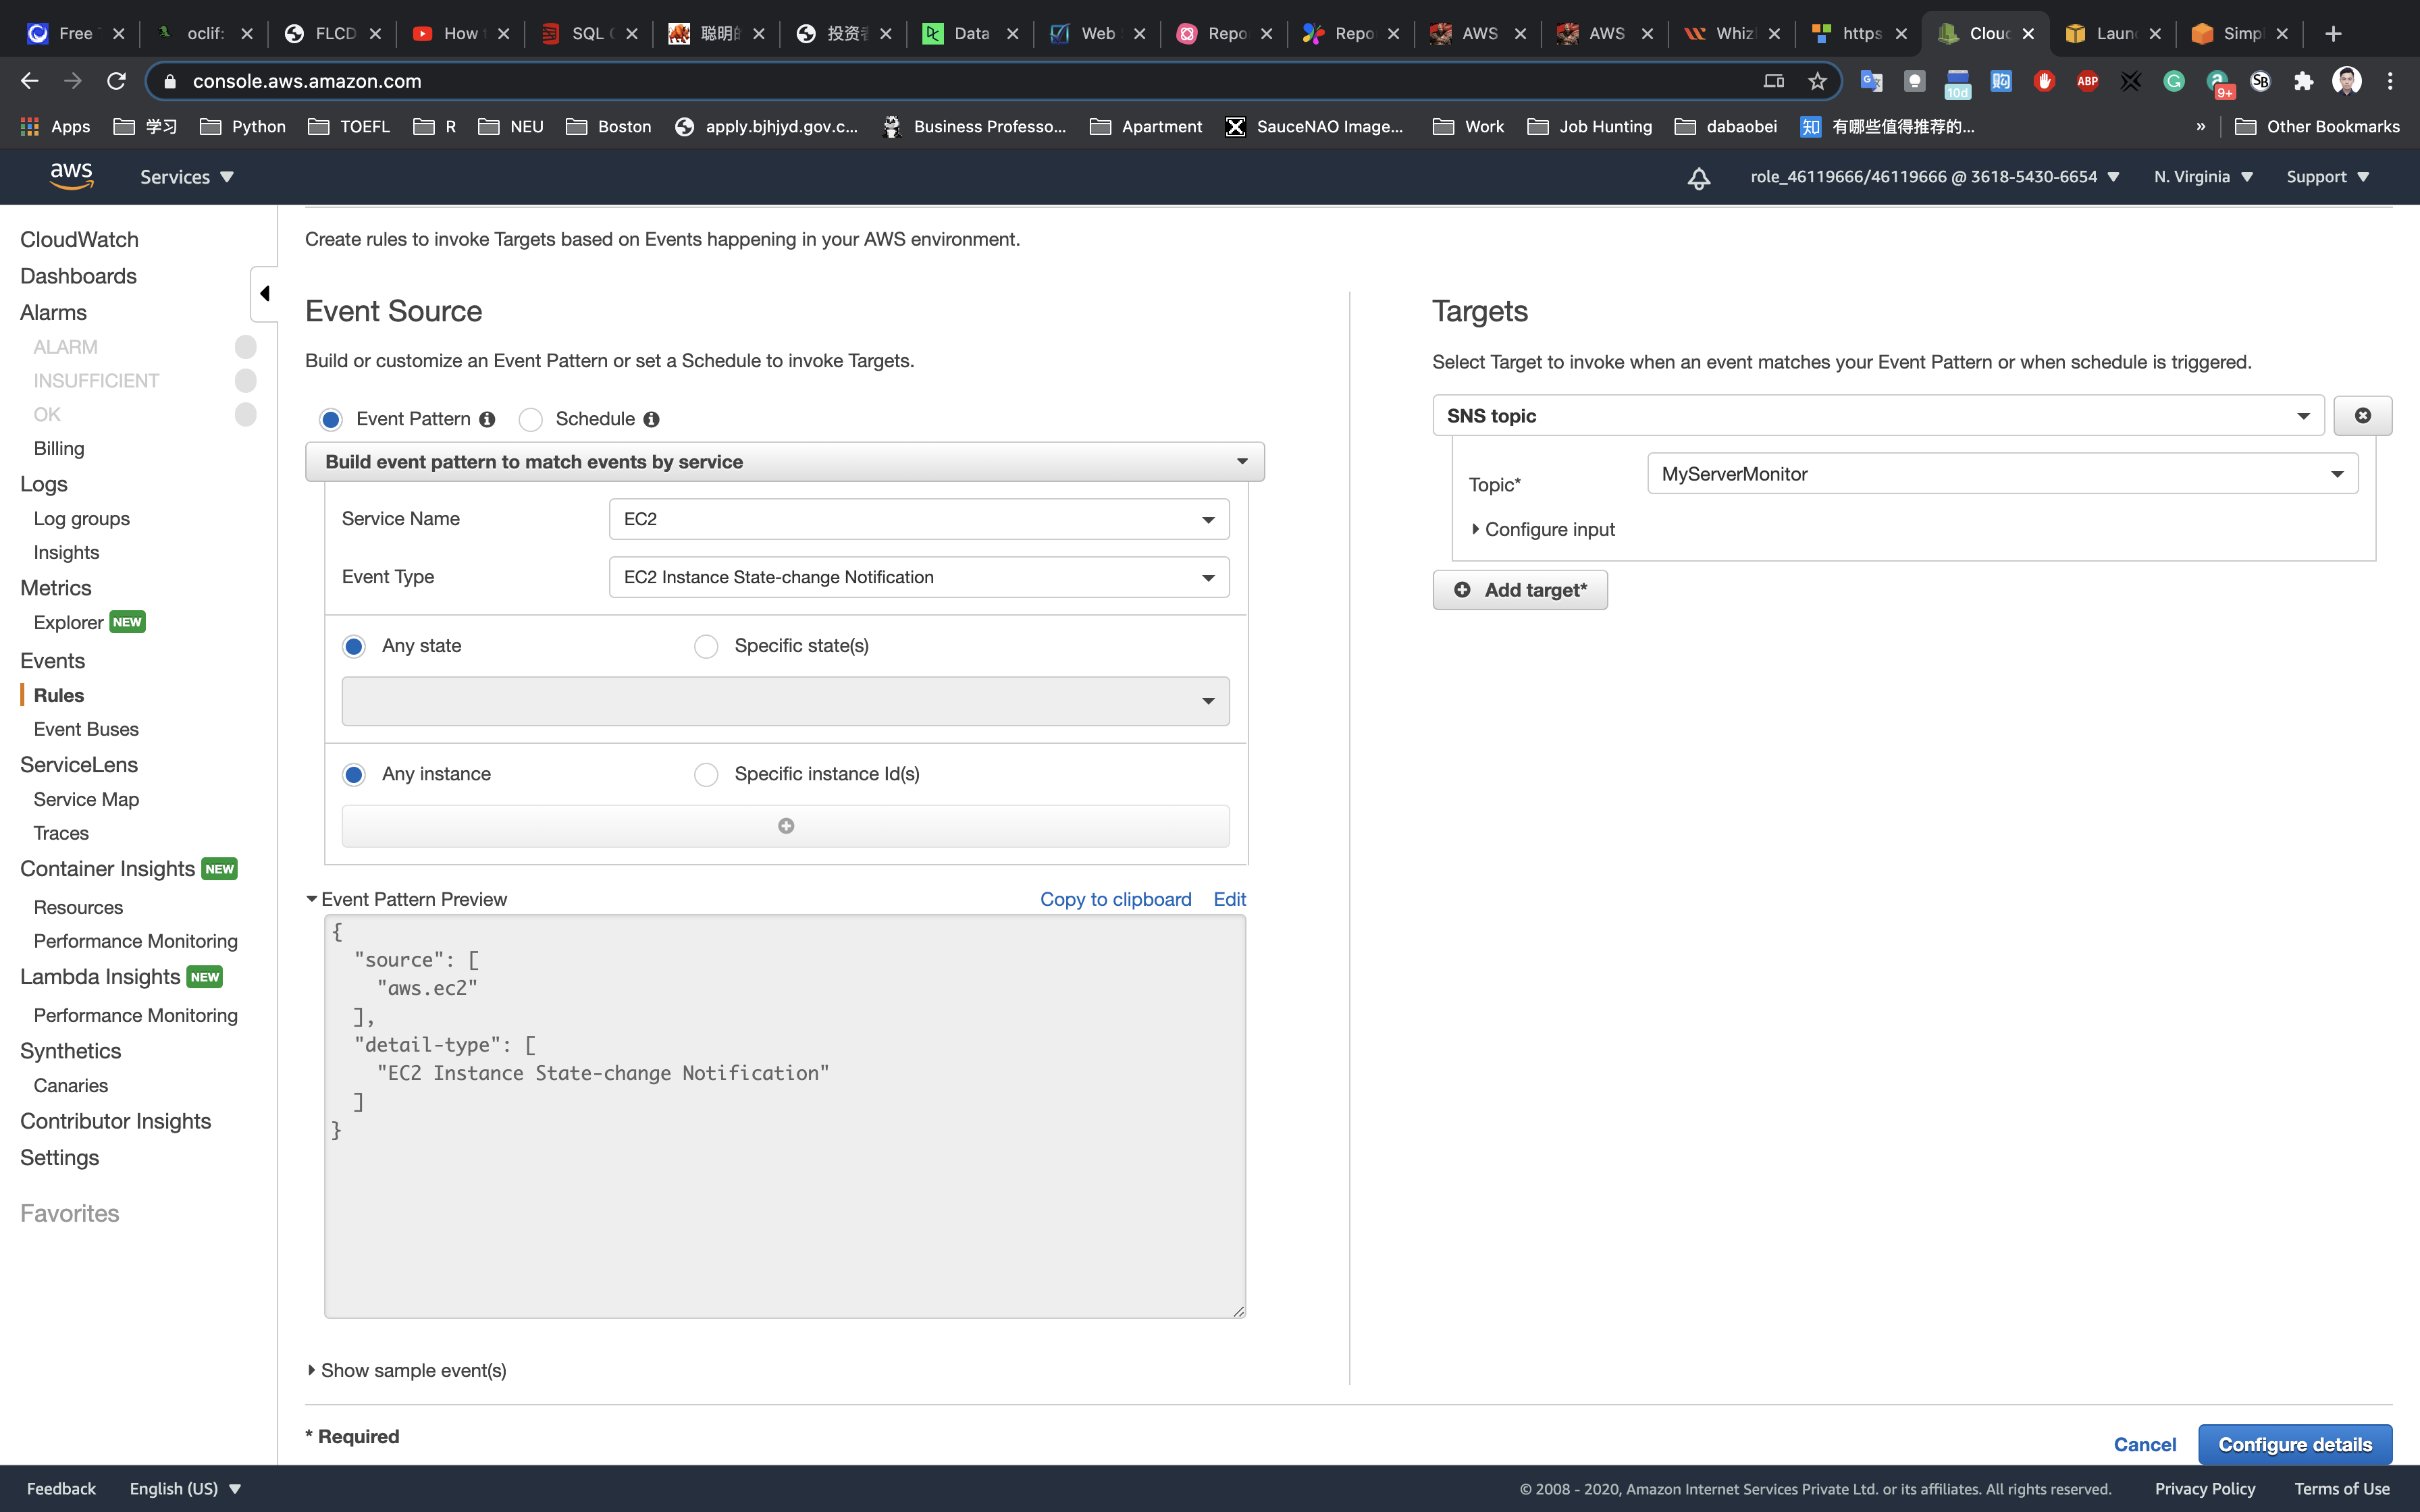Click the Configure details button

(2294, 1444)
